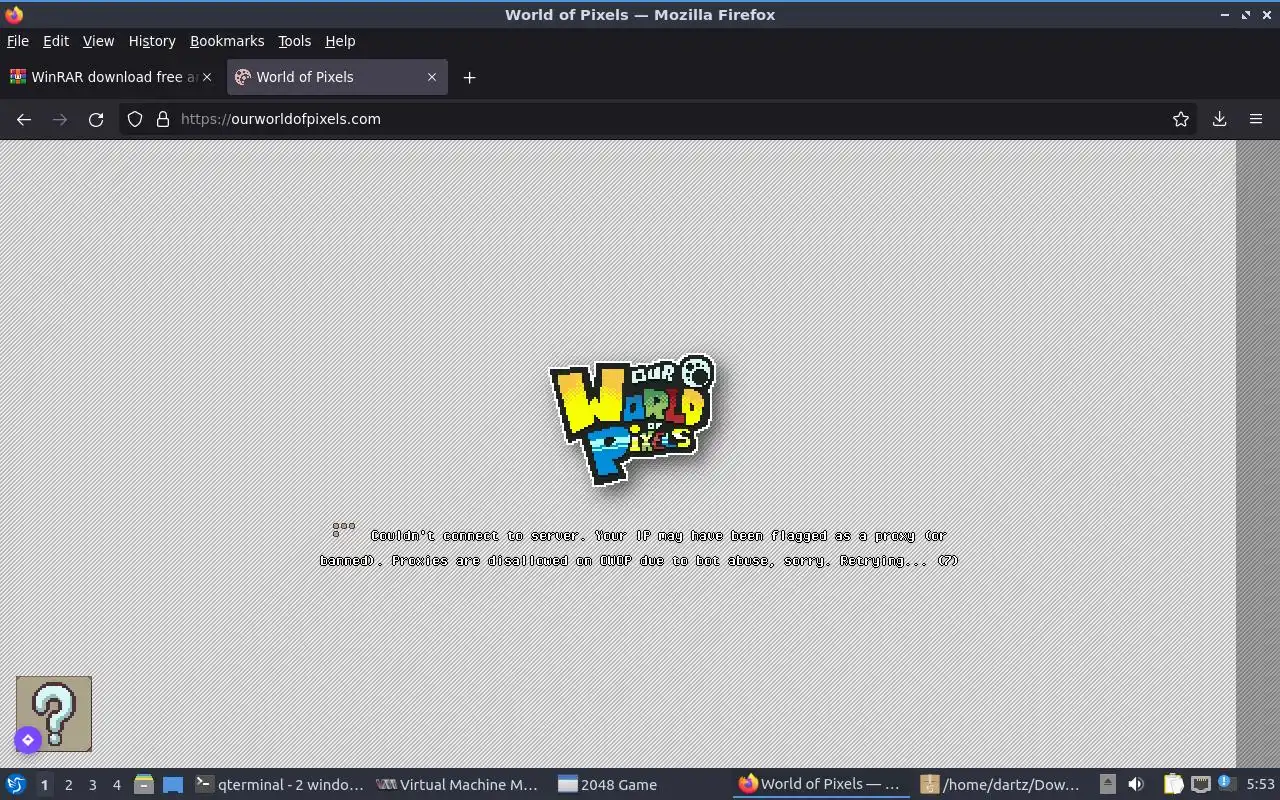Open tracking protection shield icon

pos(135,119)
